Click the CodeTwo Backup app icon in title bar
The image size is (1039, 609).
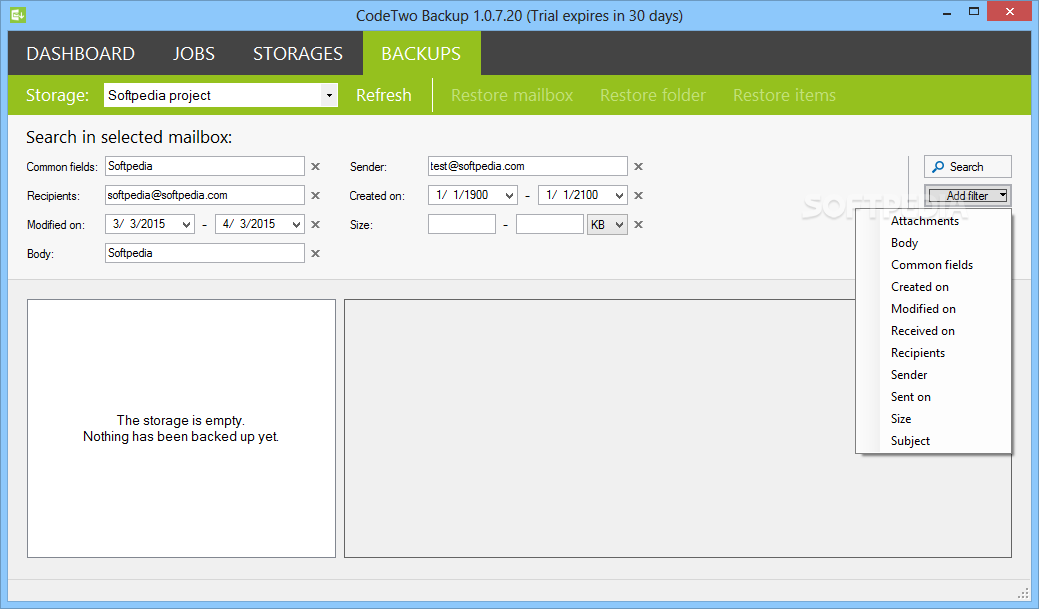click(18, 14)
